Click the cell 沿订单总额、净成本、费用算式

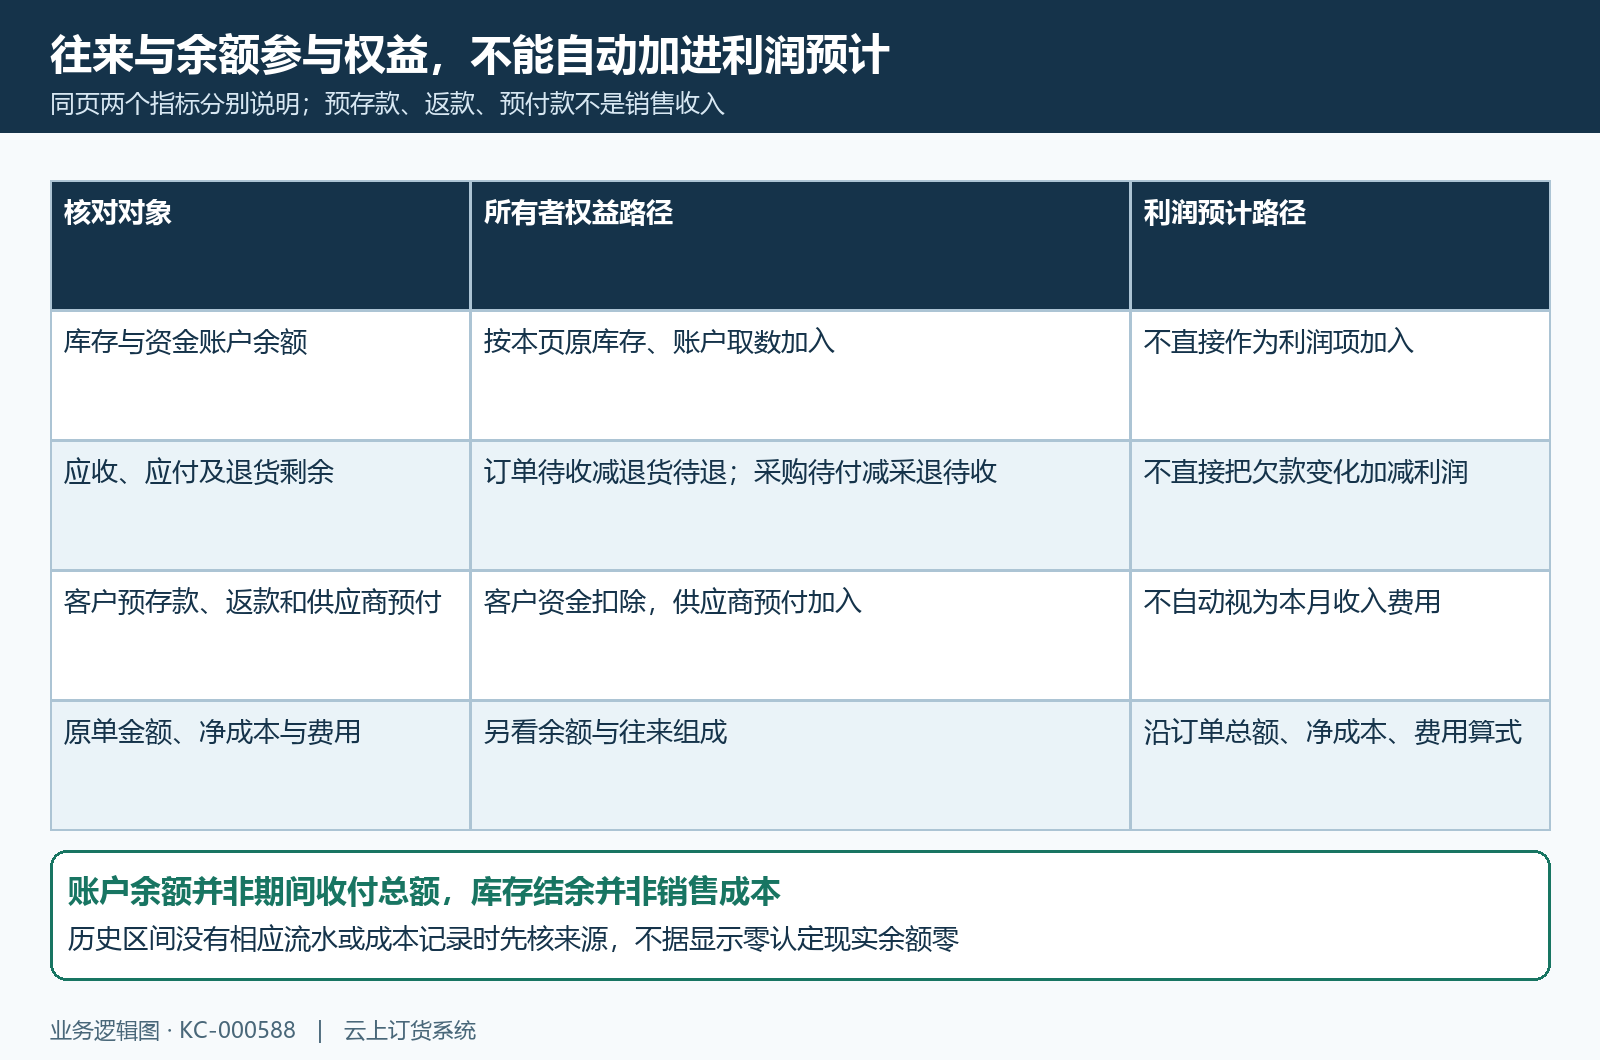tap(1340, 766)
